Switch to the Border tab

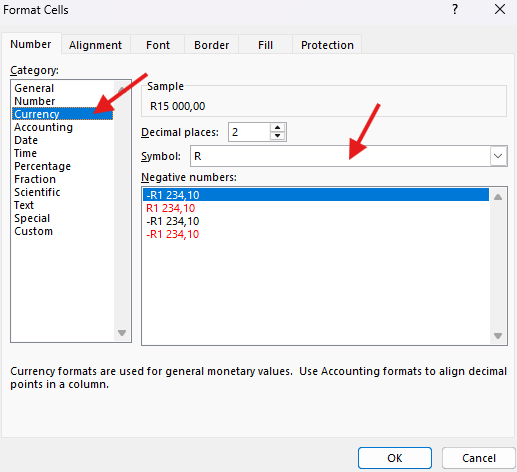(212, 45)
